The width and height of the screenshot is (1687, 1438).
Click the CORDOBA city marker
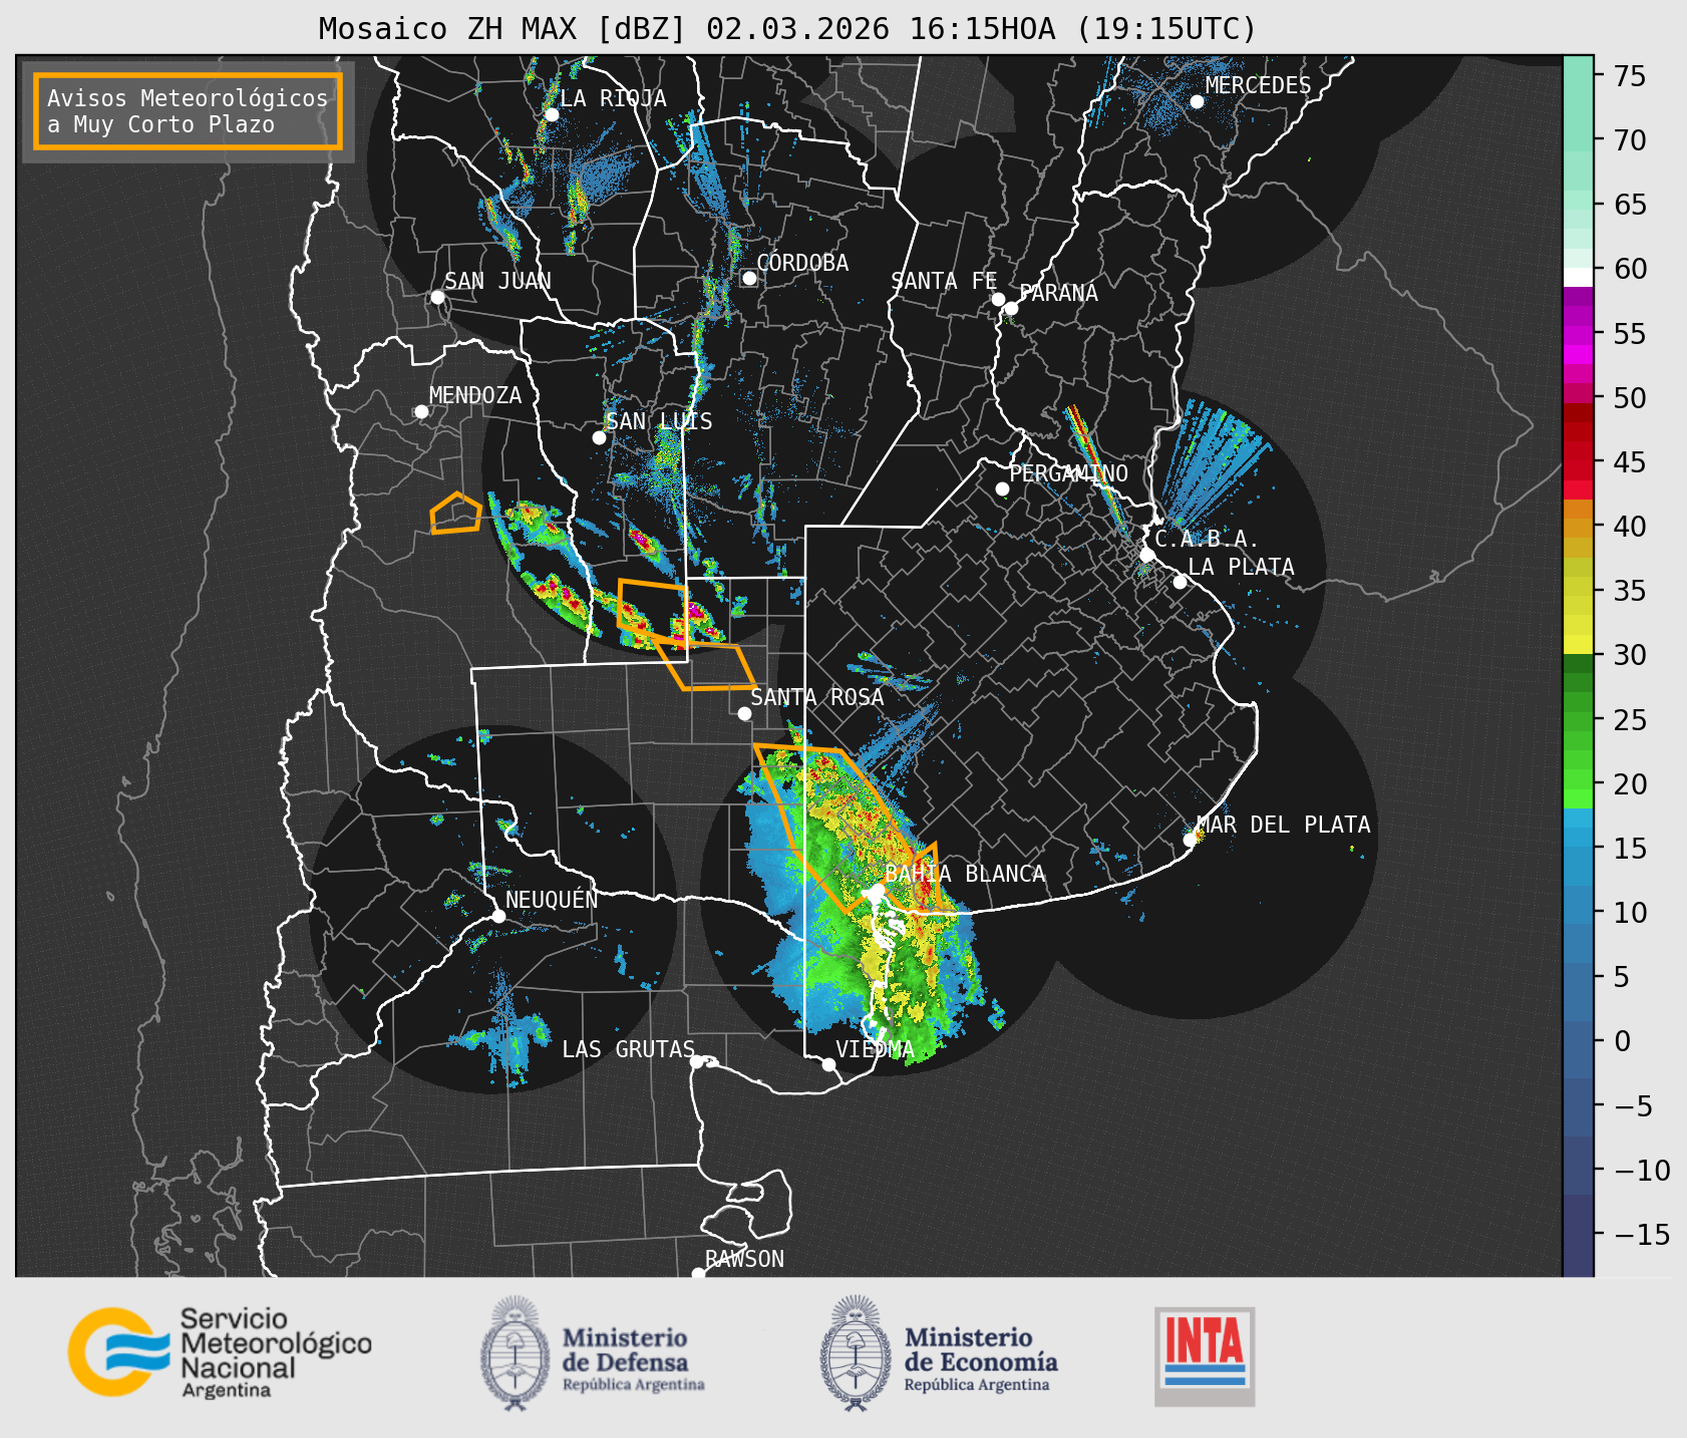click(x=749, y=278)
